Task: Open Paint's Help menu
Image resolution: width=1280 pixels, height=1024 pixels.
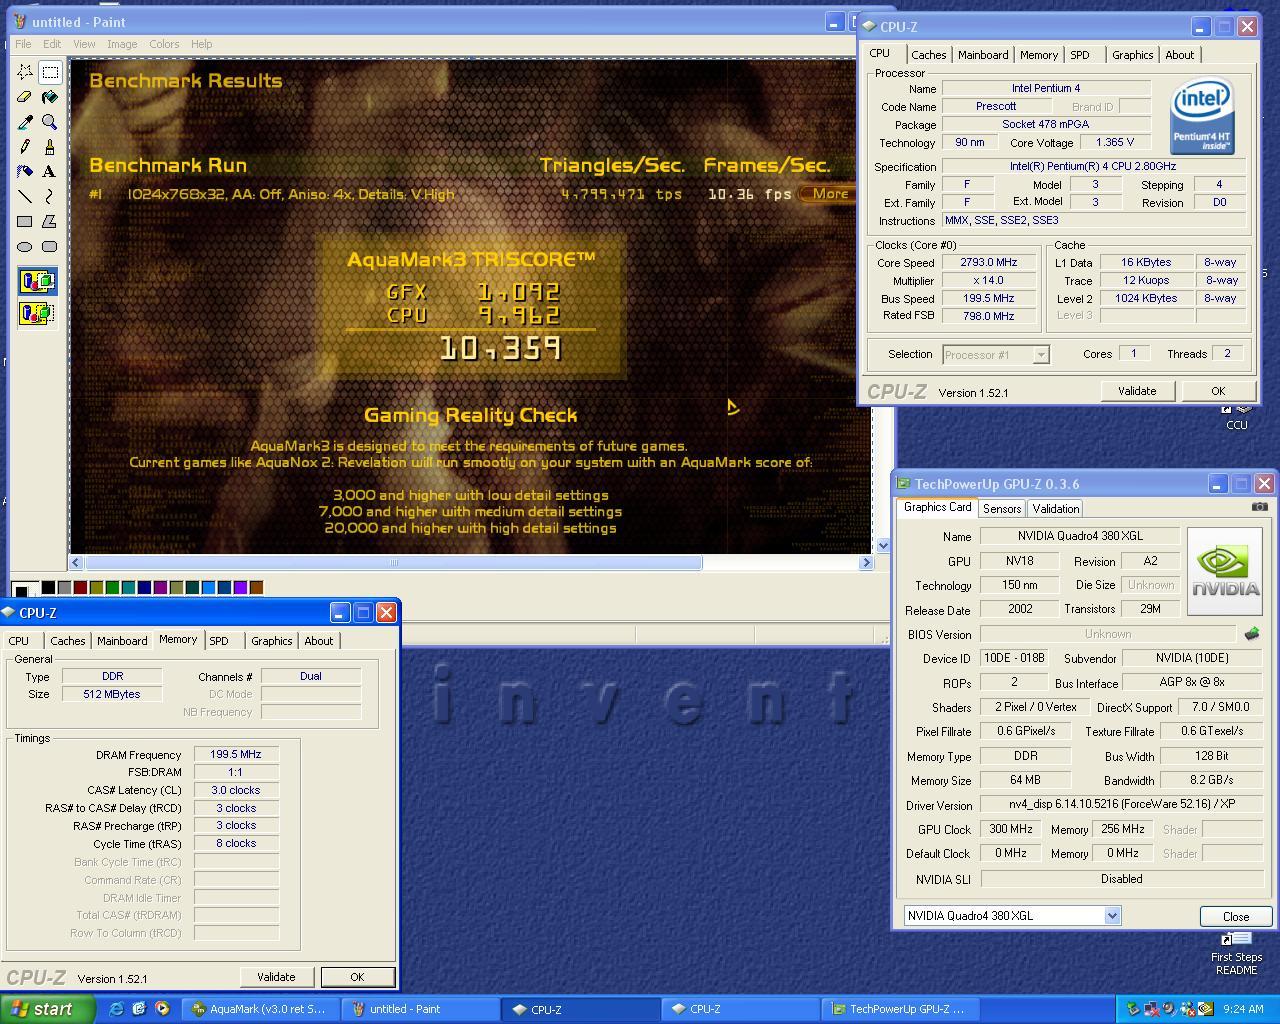Action: pyautogui.click(x=201, y=44)
